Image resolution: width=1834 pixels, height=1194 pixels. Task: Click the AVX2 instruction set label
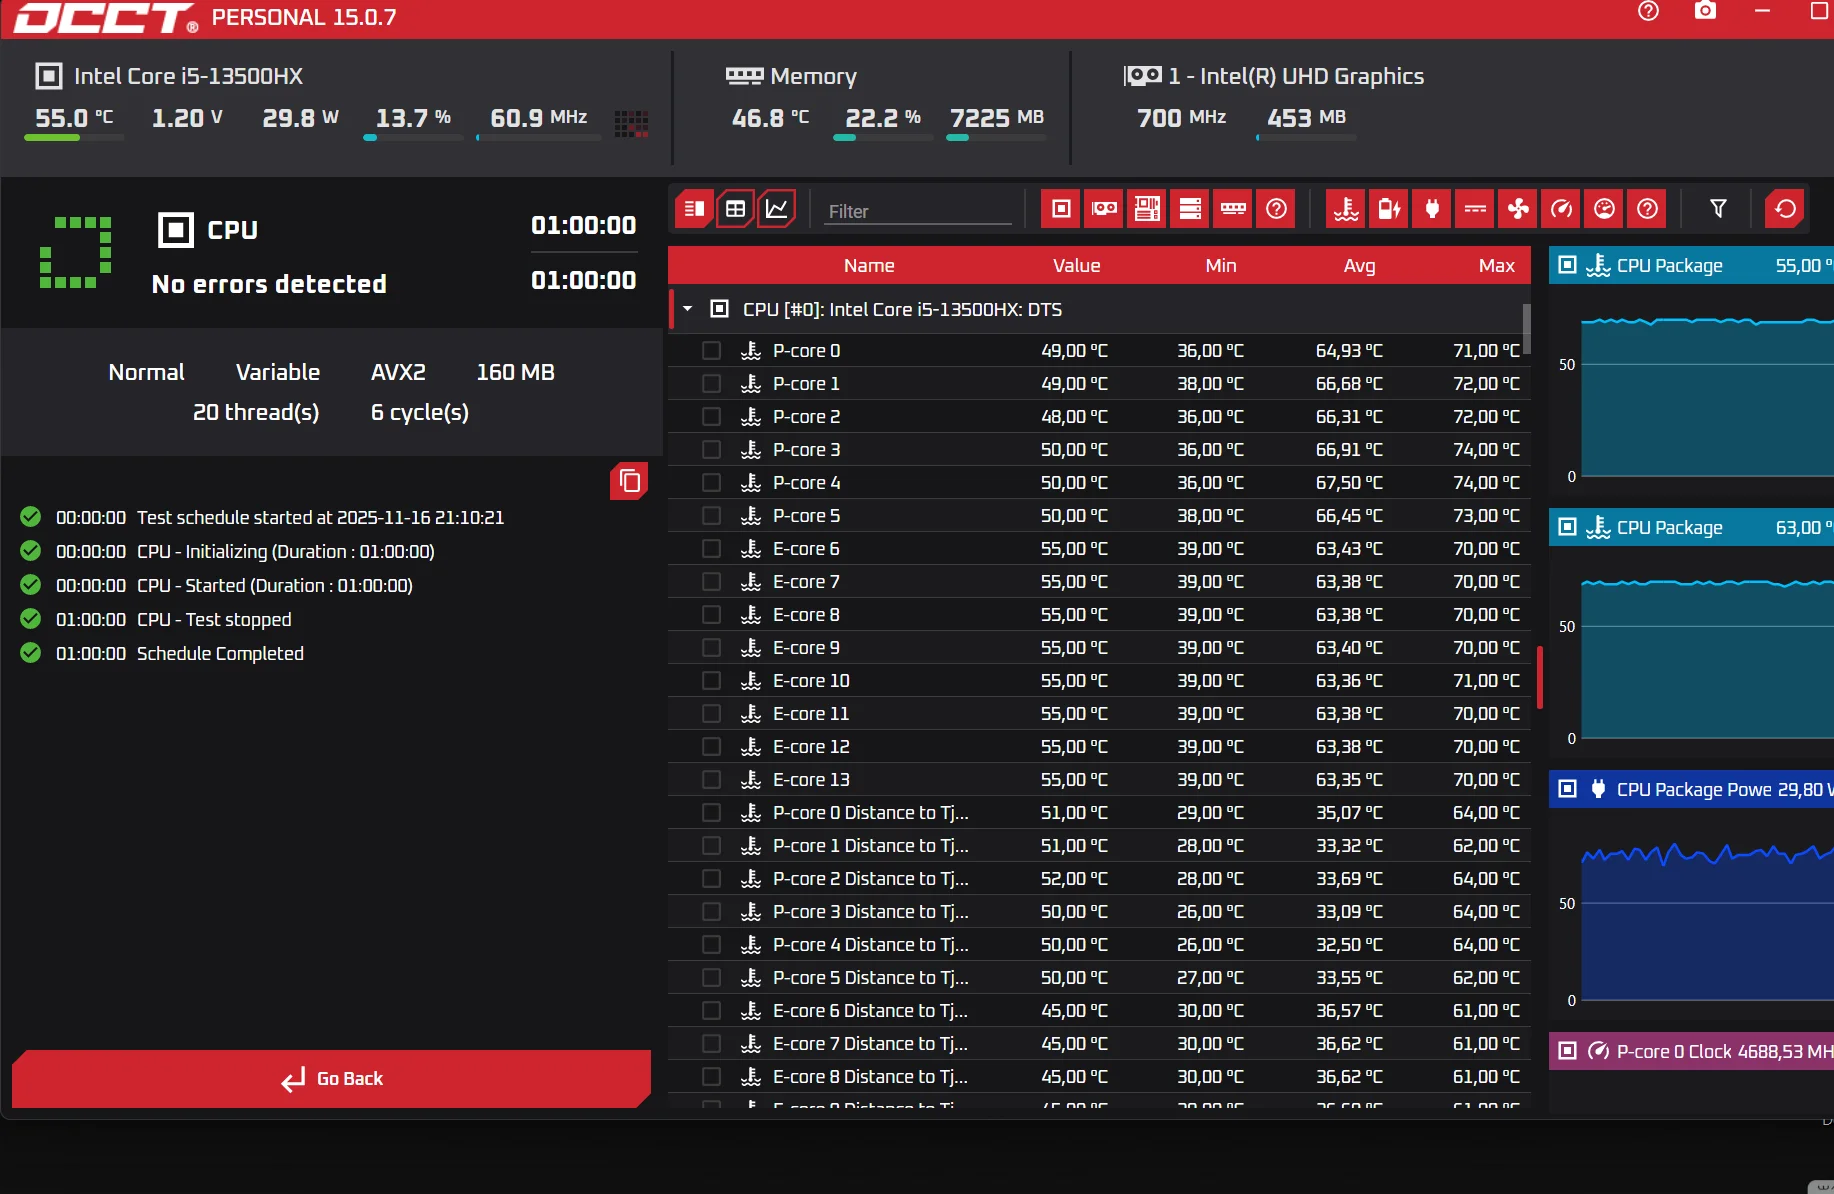398,372
